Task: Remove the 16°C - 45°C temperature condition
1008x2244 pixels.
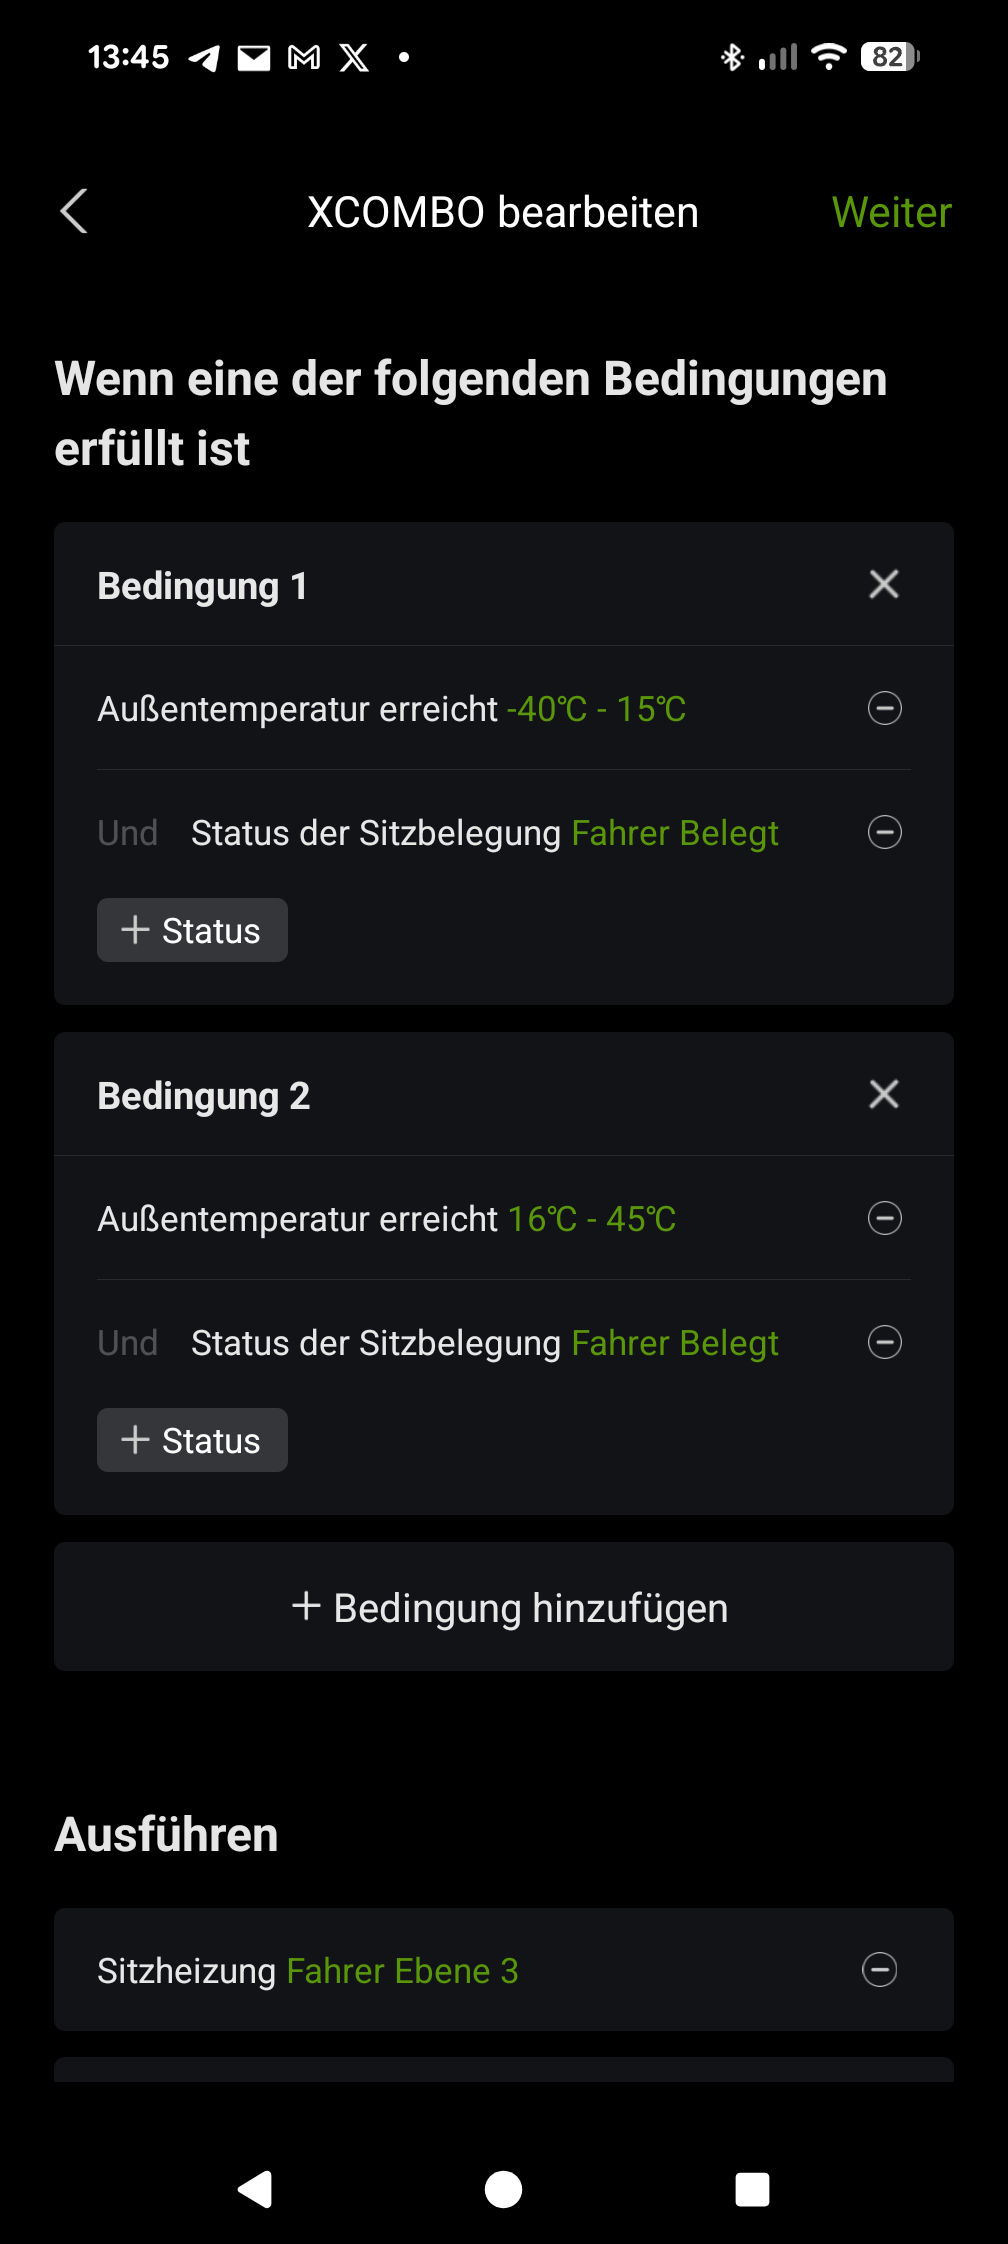Action: pos(884,1218)
